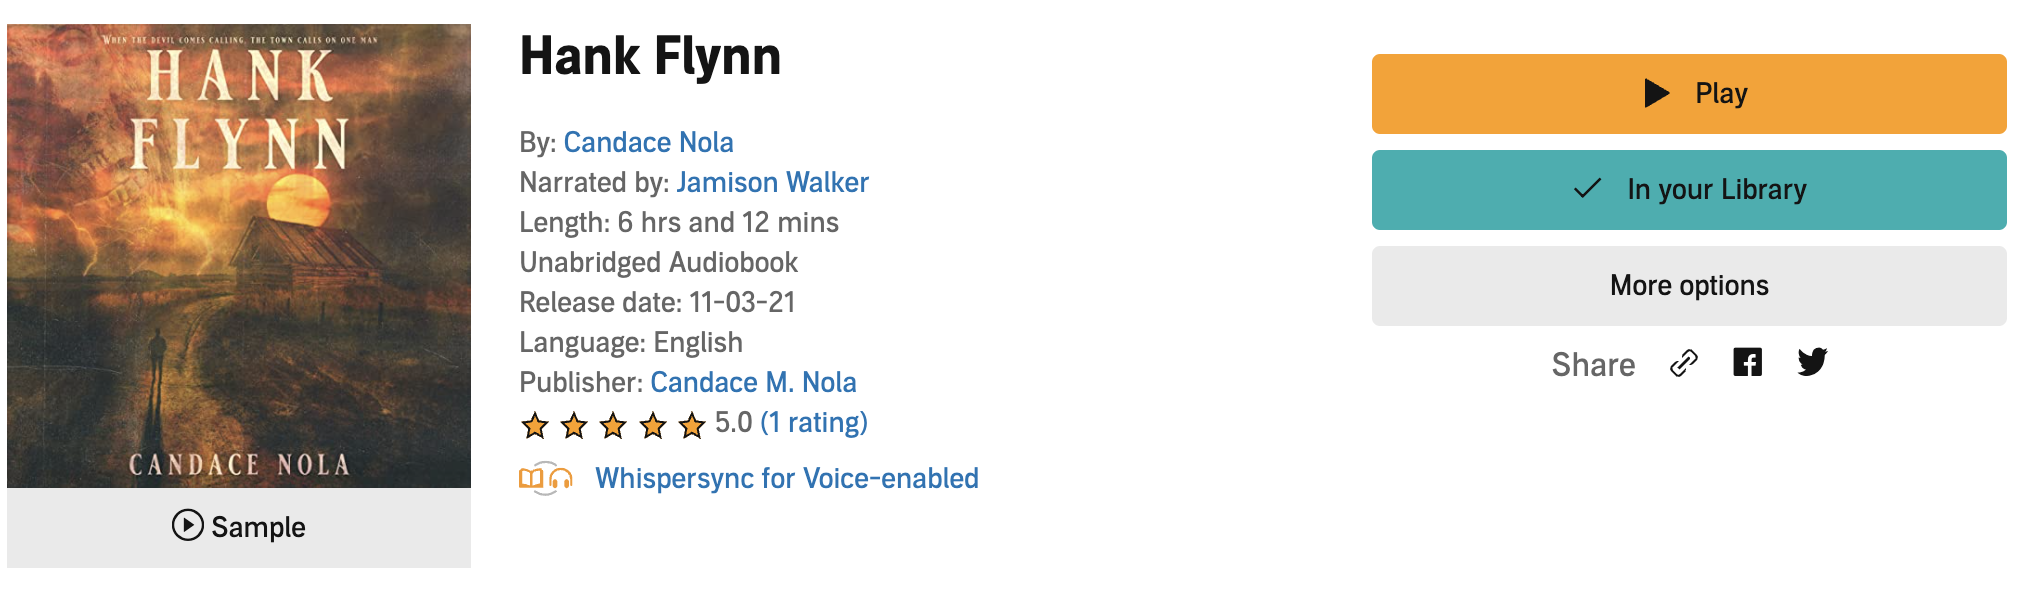Click the Hank Flynn cover artwork
This screenshot has height=604, width=2022.
click(239, 256)
